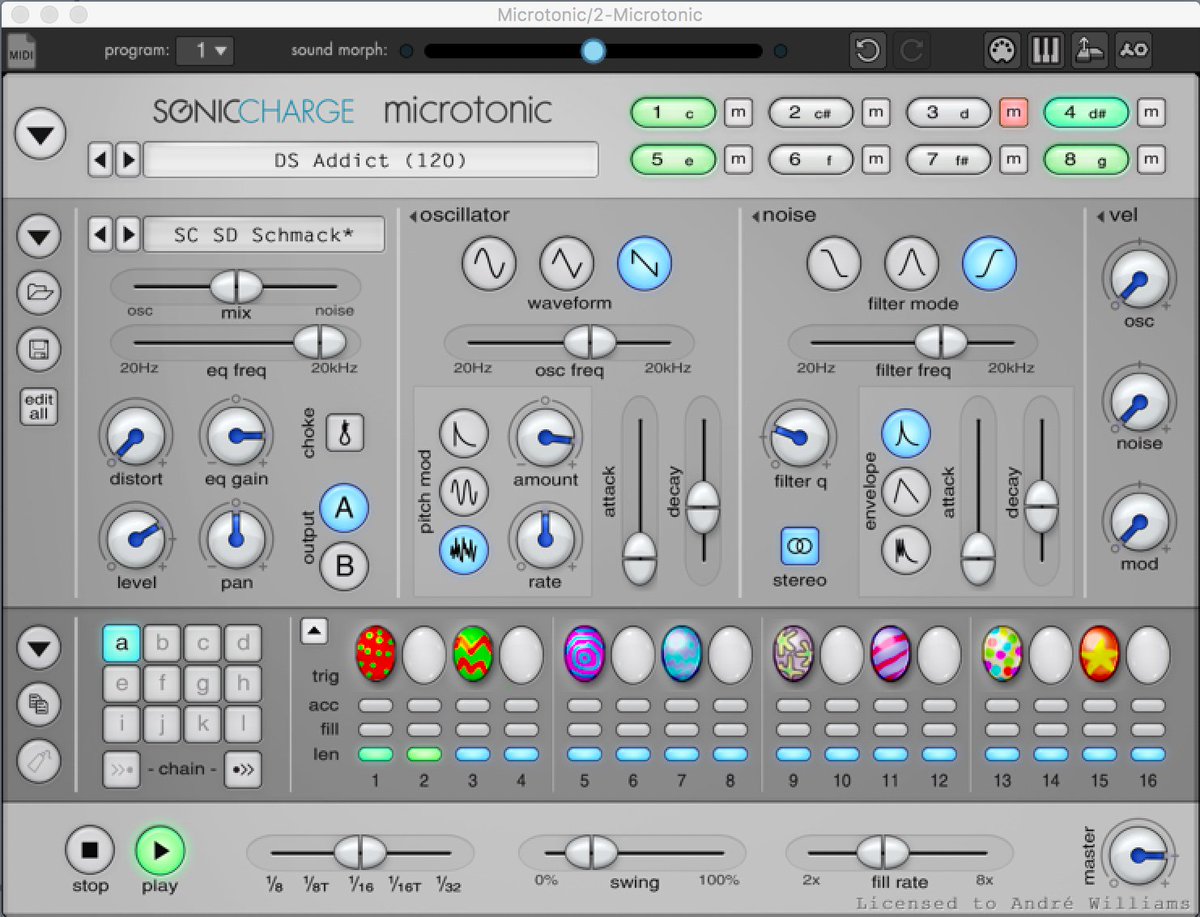Choose the high-pass noise filter mode
Screen dimensions: 1200x917
990,264
